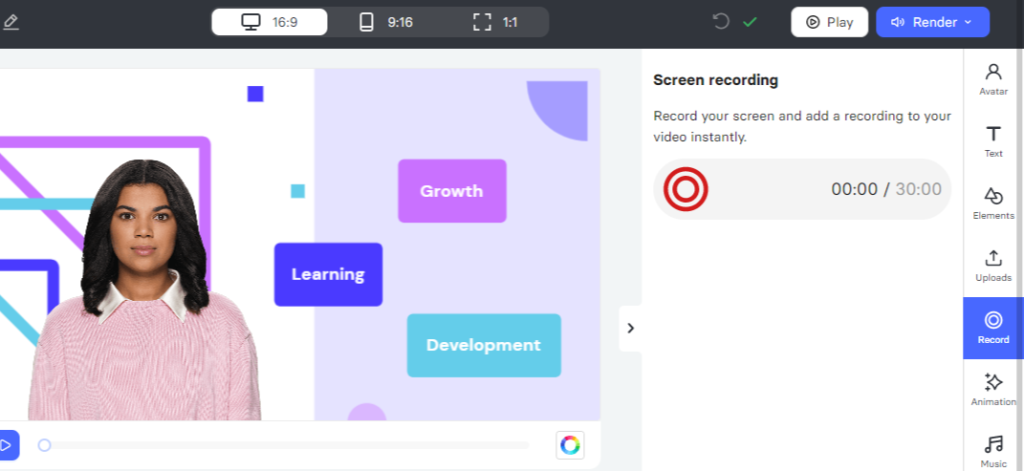Select the Learning label on canvas
This screenshot has width=1024, height=471.
click(x=328, y=274)
